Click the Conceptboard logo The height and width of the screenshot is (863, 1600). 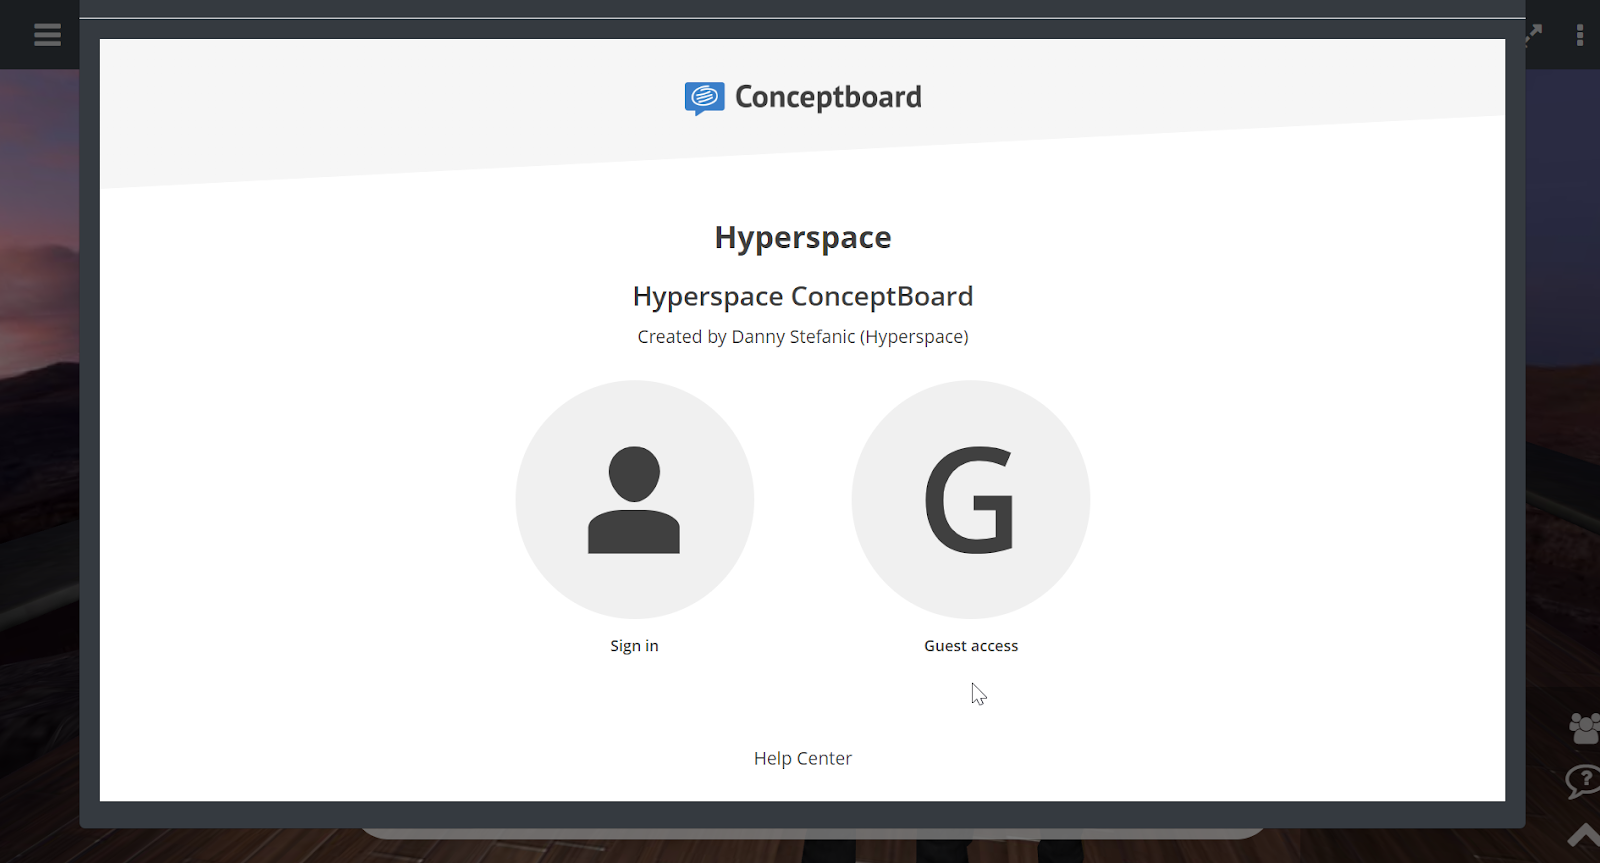(x=803, y=98)
